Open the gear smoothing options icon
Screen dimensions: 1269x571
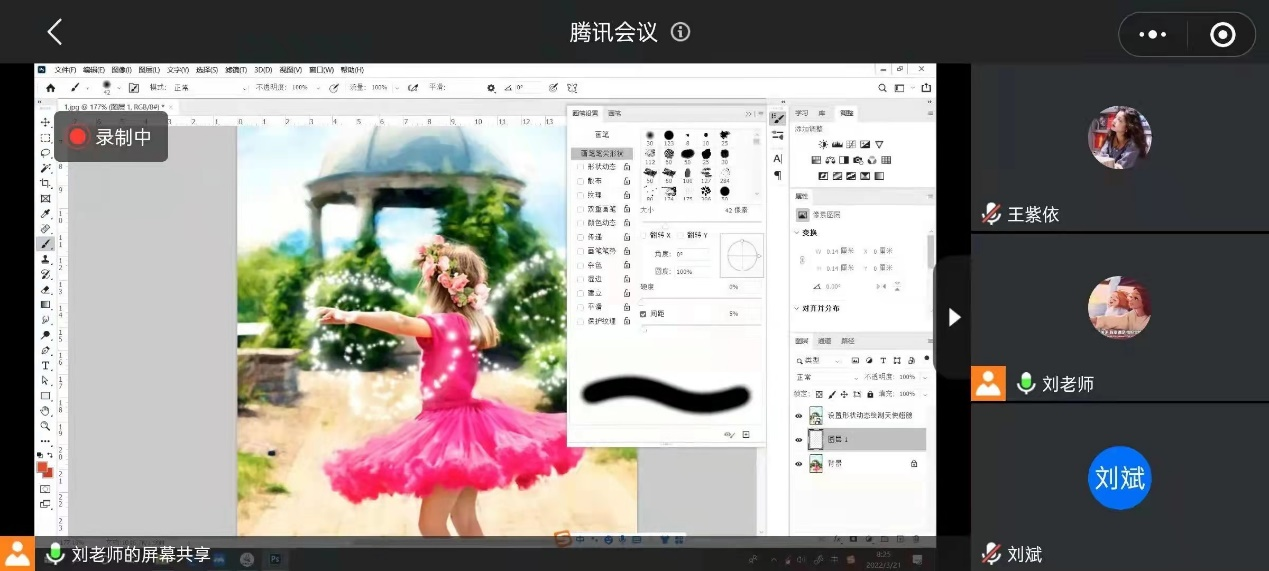click(x=491, y=88)
